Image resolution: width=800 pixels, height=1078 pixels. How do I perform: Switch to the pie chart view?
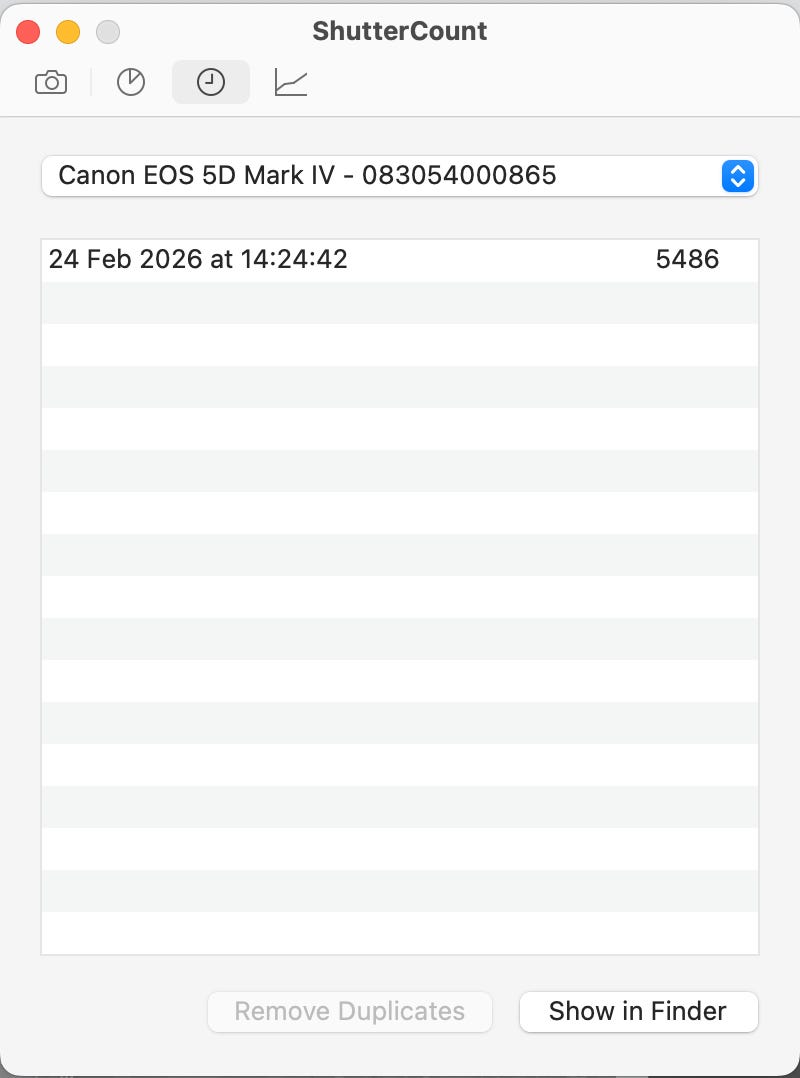point(131,83)
